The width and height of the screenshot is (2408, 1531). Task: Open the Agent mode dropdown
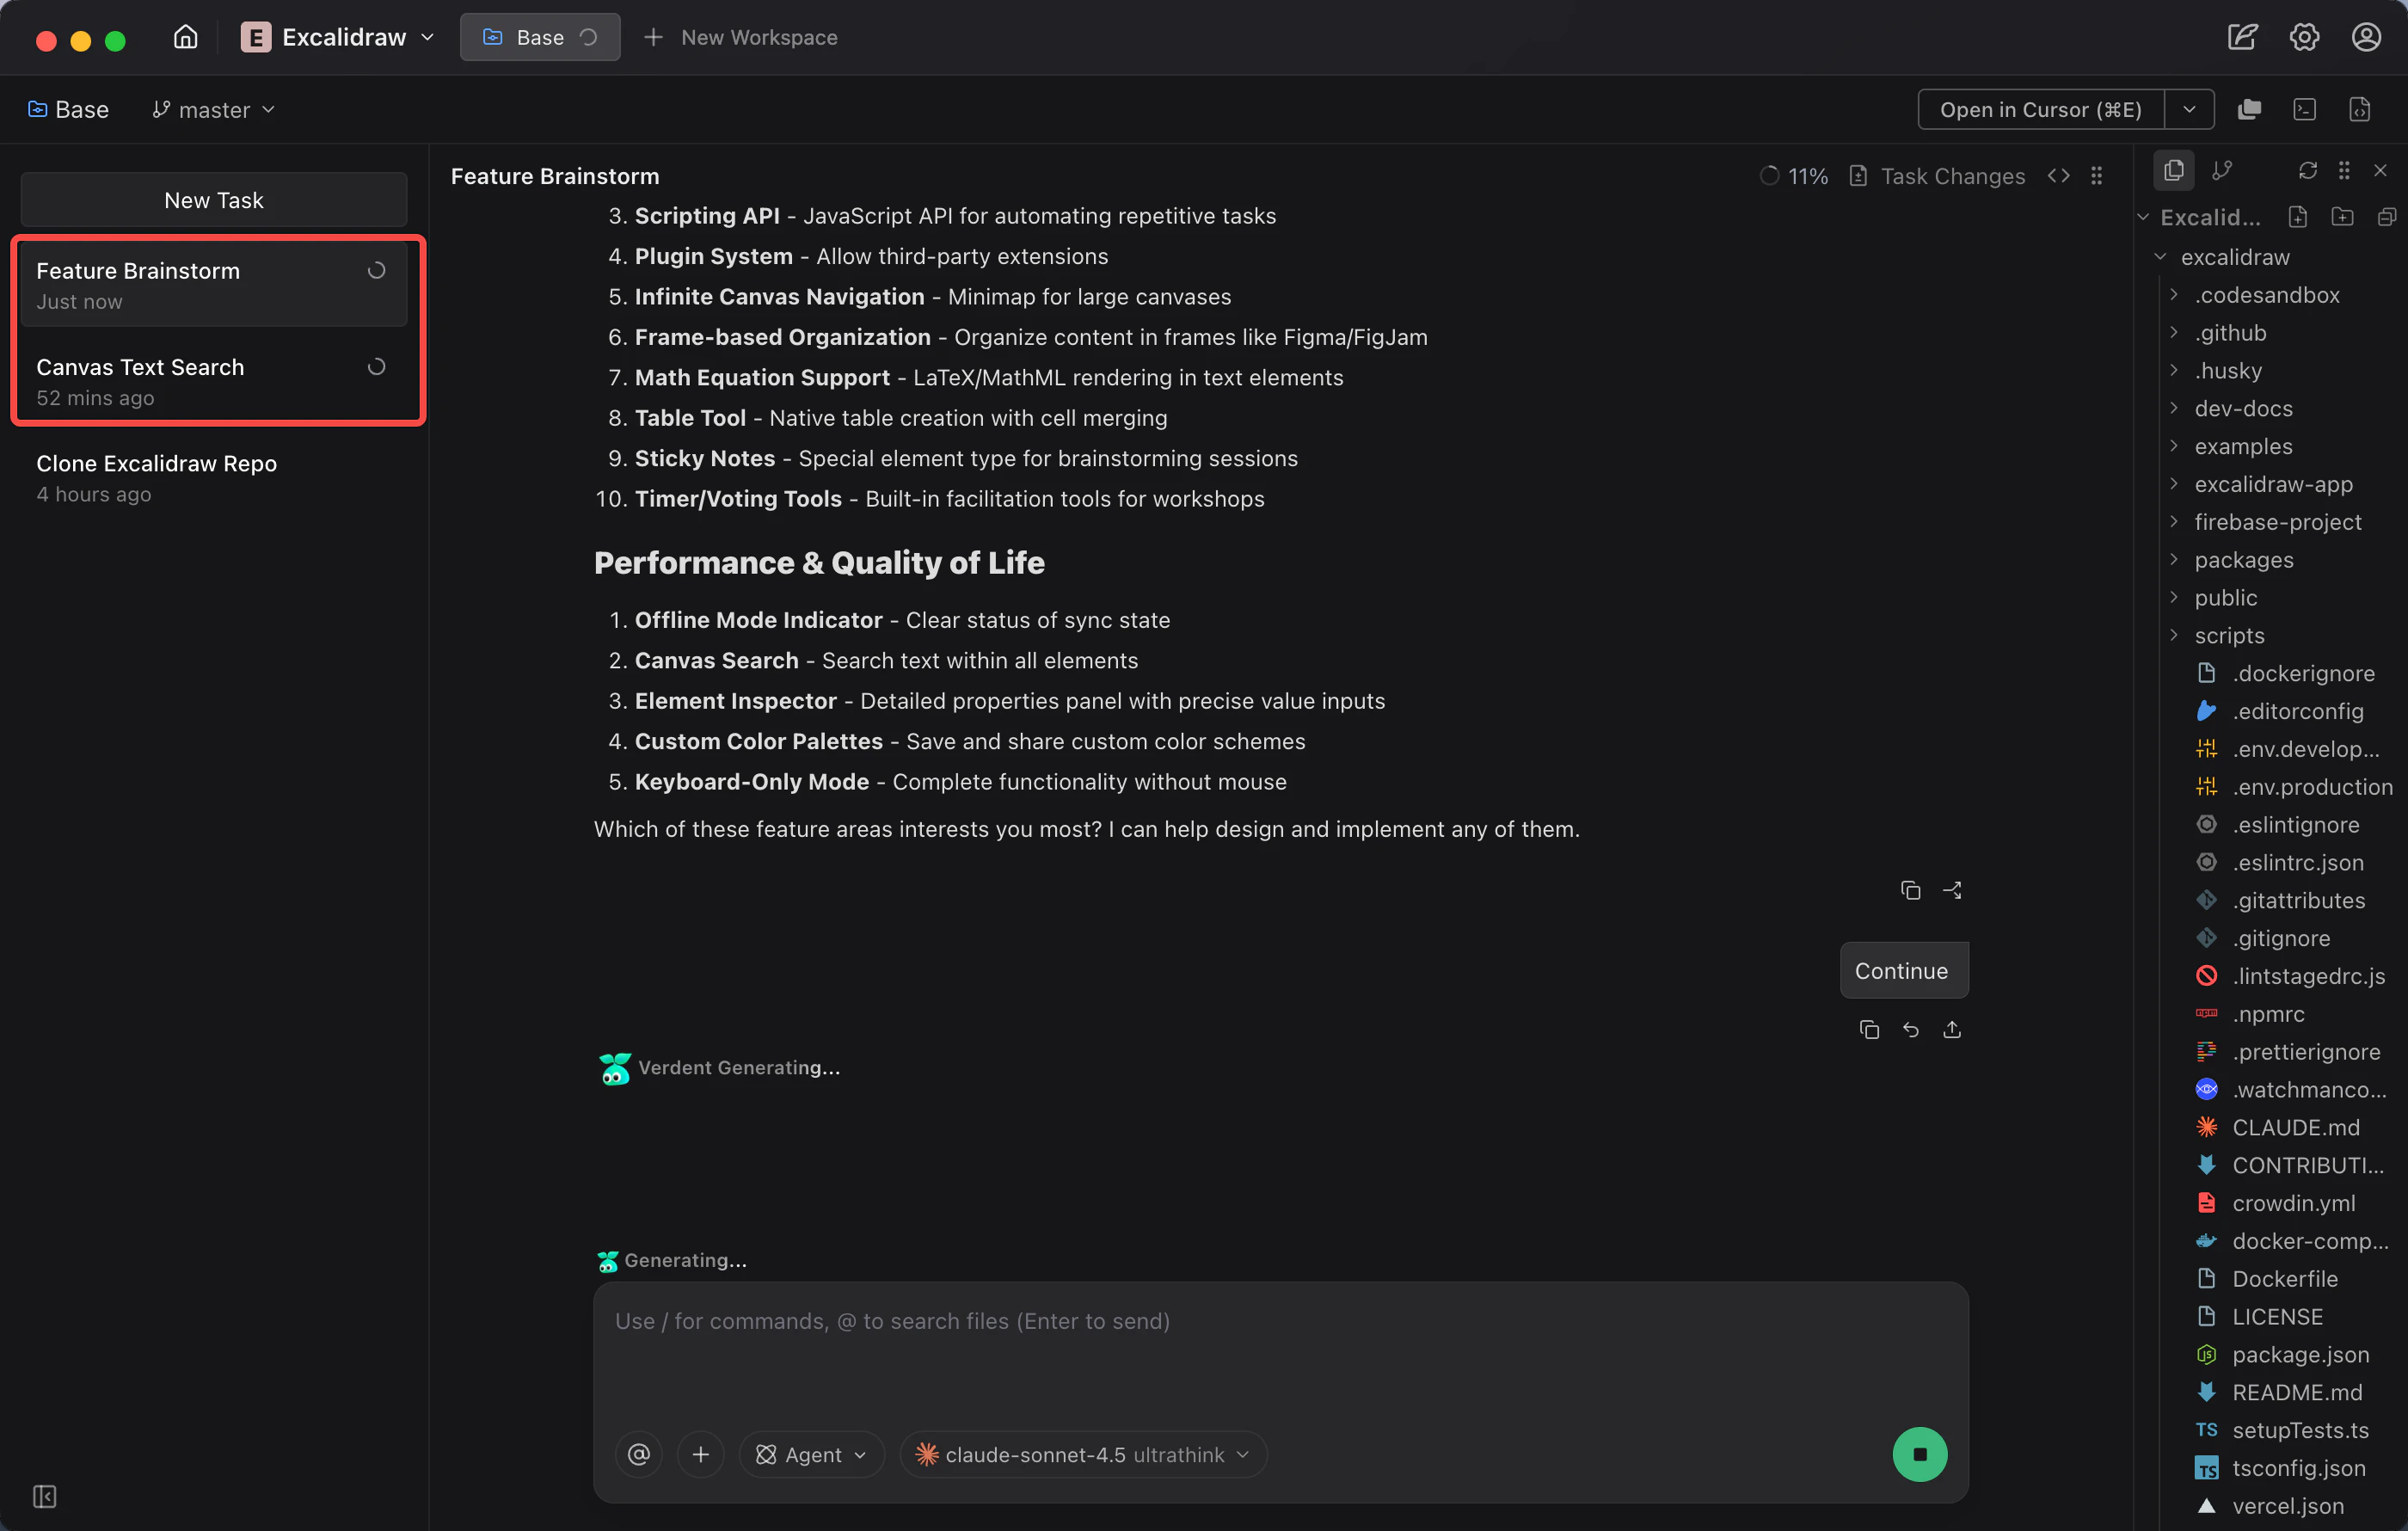811,1454
